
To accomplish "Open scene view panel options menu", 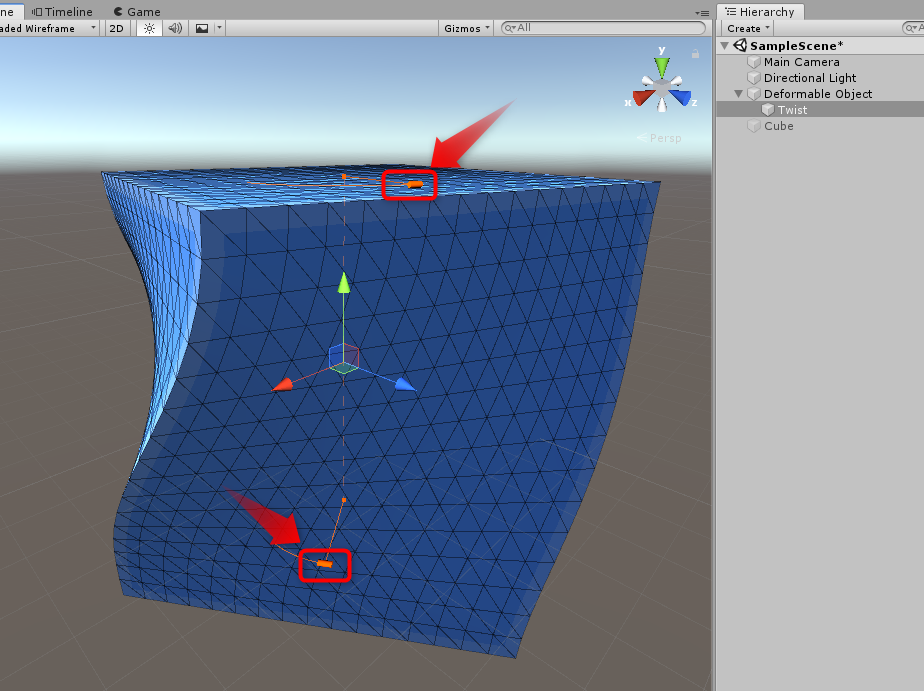I will click(701, 12).
